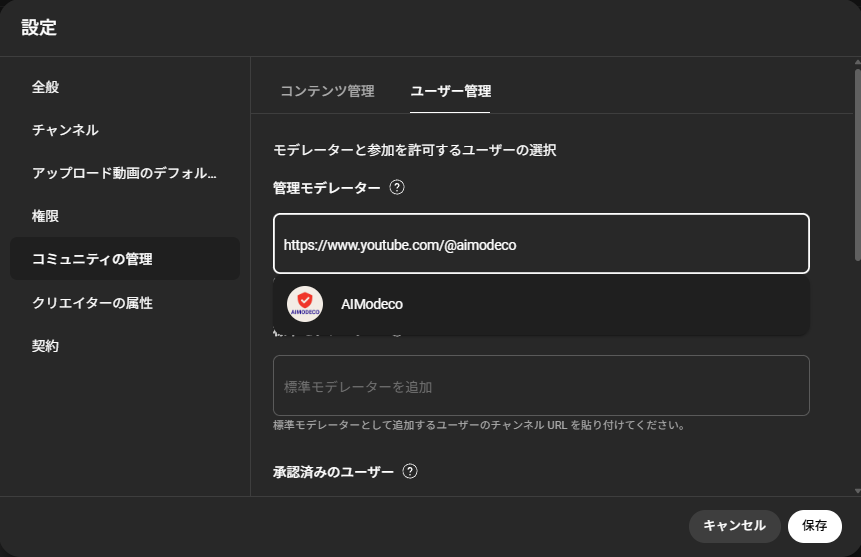The height and width of the screenshot is (557, 861).
Task: Click the 管理モデレーター URL input field
Action: [x=540, y=244]
